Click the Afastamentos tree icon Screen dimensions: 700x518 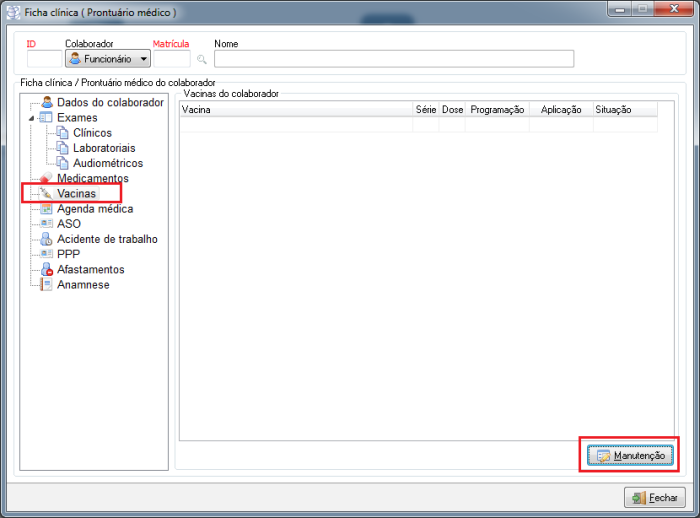[x=47, y=270]
